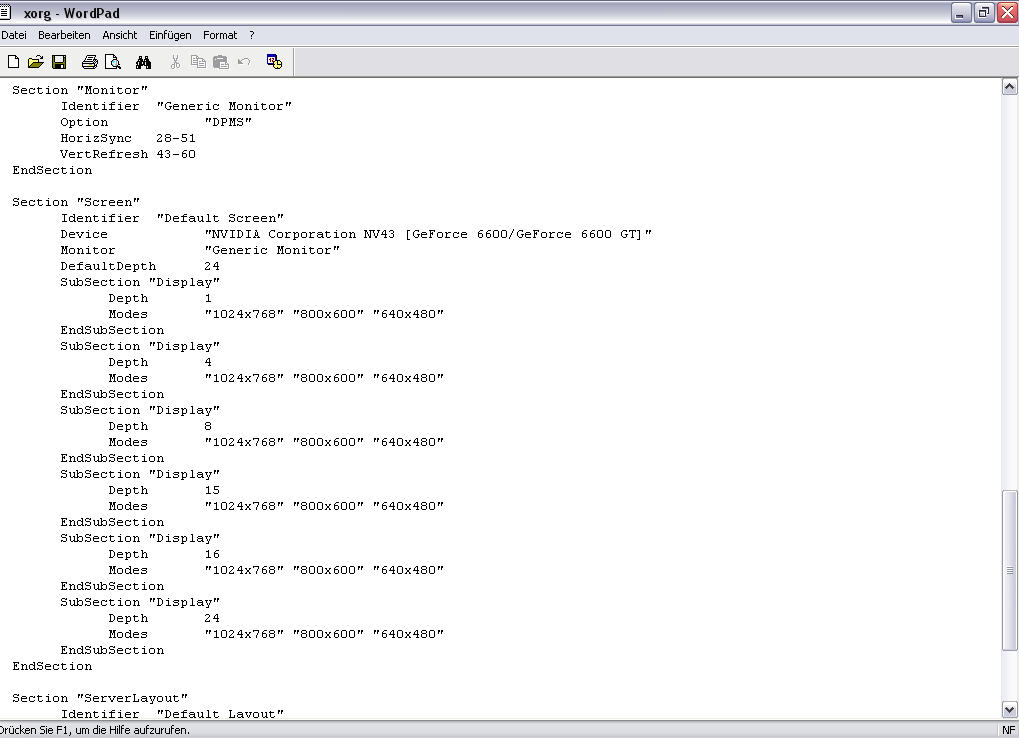Open a file with the folder icon
This screenshot has width=1019, height=738.
[x=36, y=62]
